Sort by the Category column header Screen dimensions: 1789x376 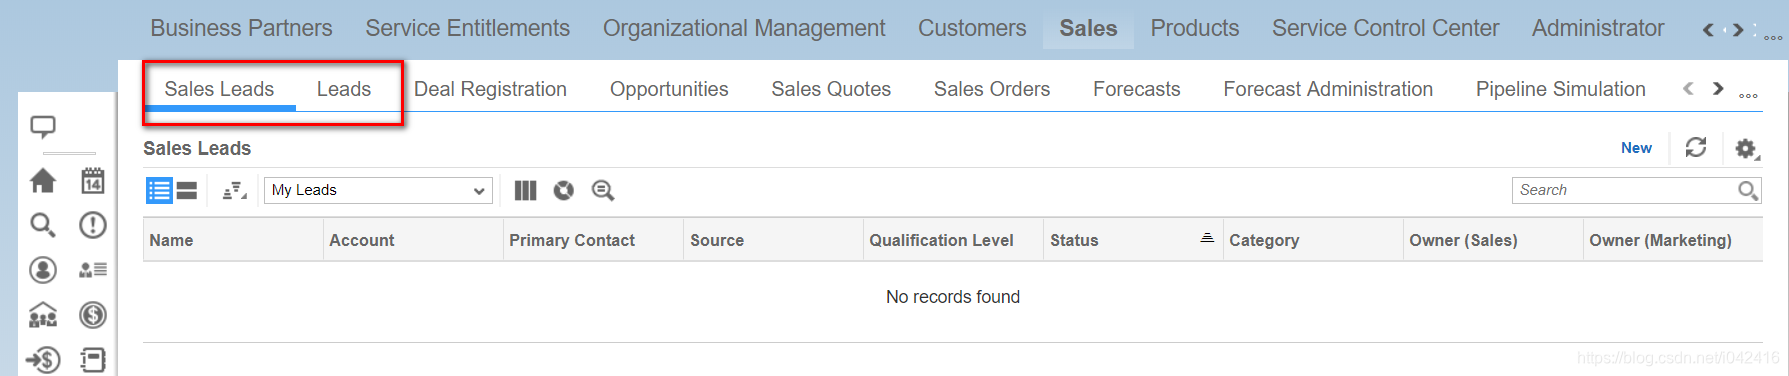(x=1313, y=240)
